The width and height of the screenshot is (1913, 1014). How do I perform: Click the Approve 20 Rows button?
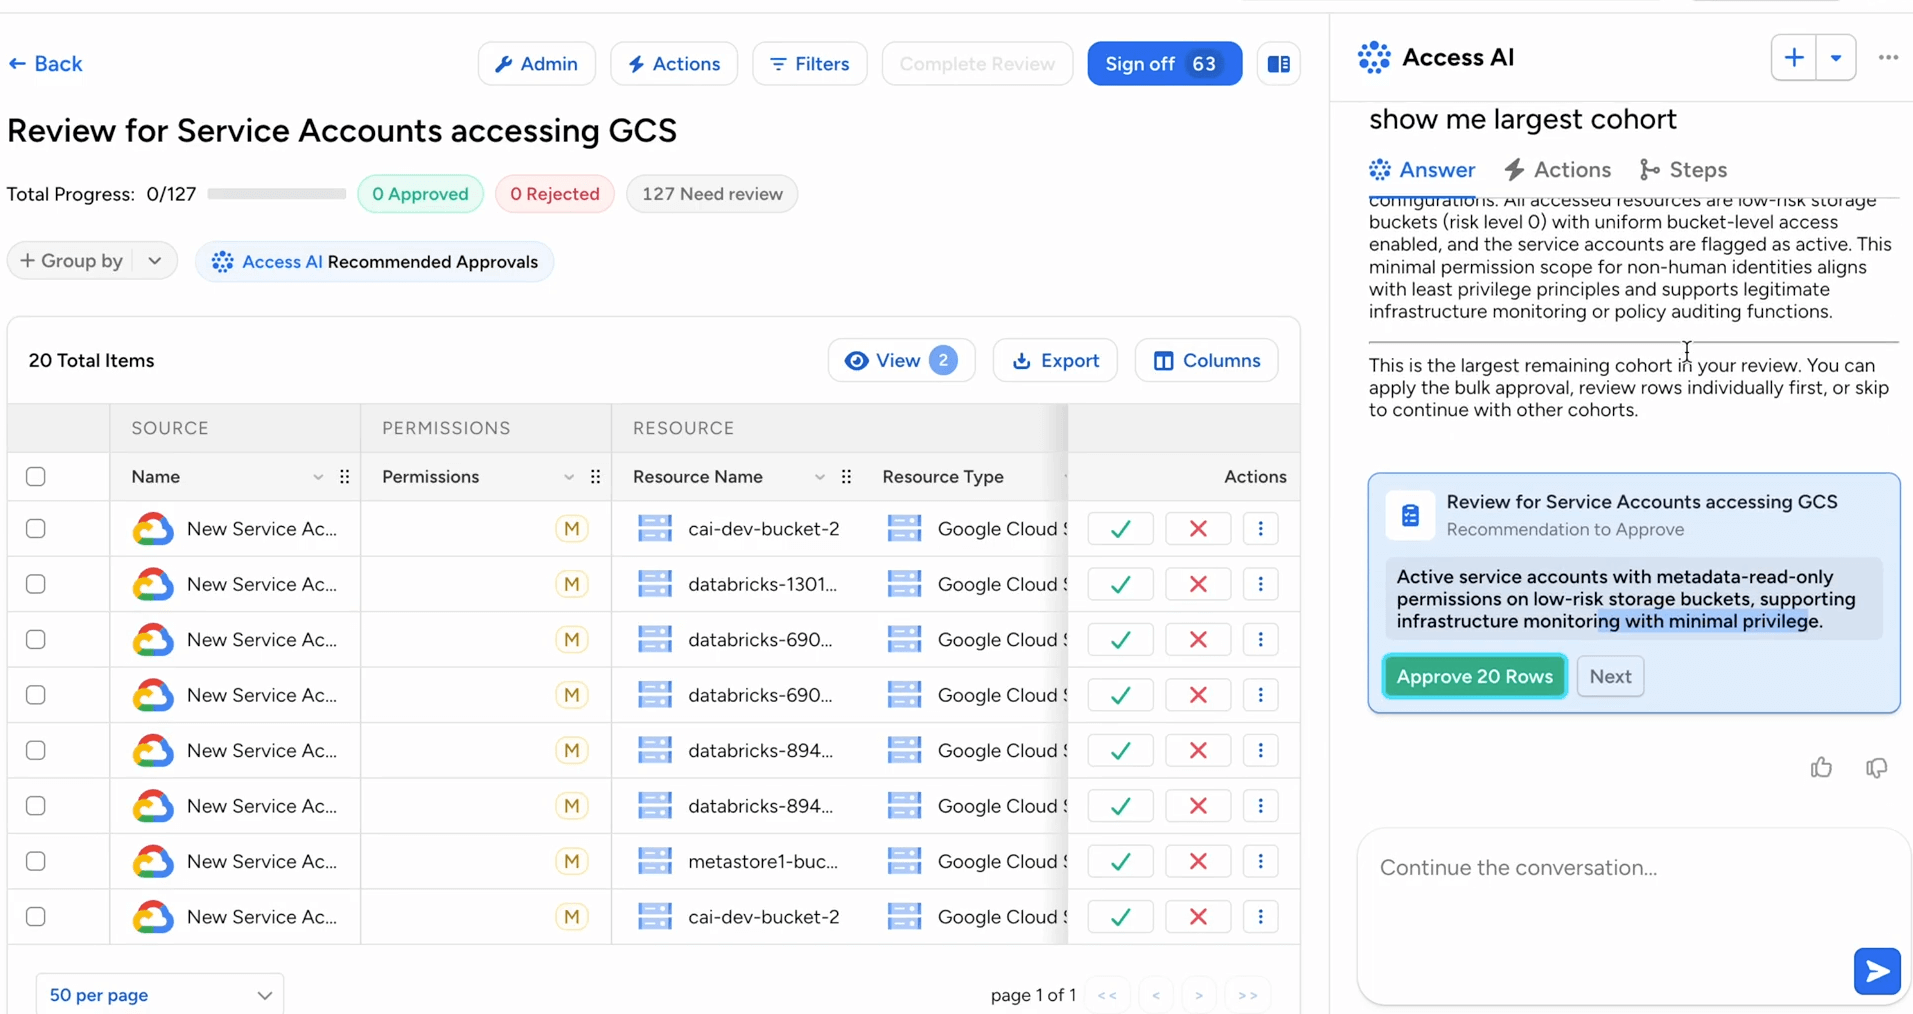[x=1474, y=677]
